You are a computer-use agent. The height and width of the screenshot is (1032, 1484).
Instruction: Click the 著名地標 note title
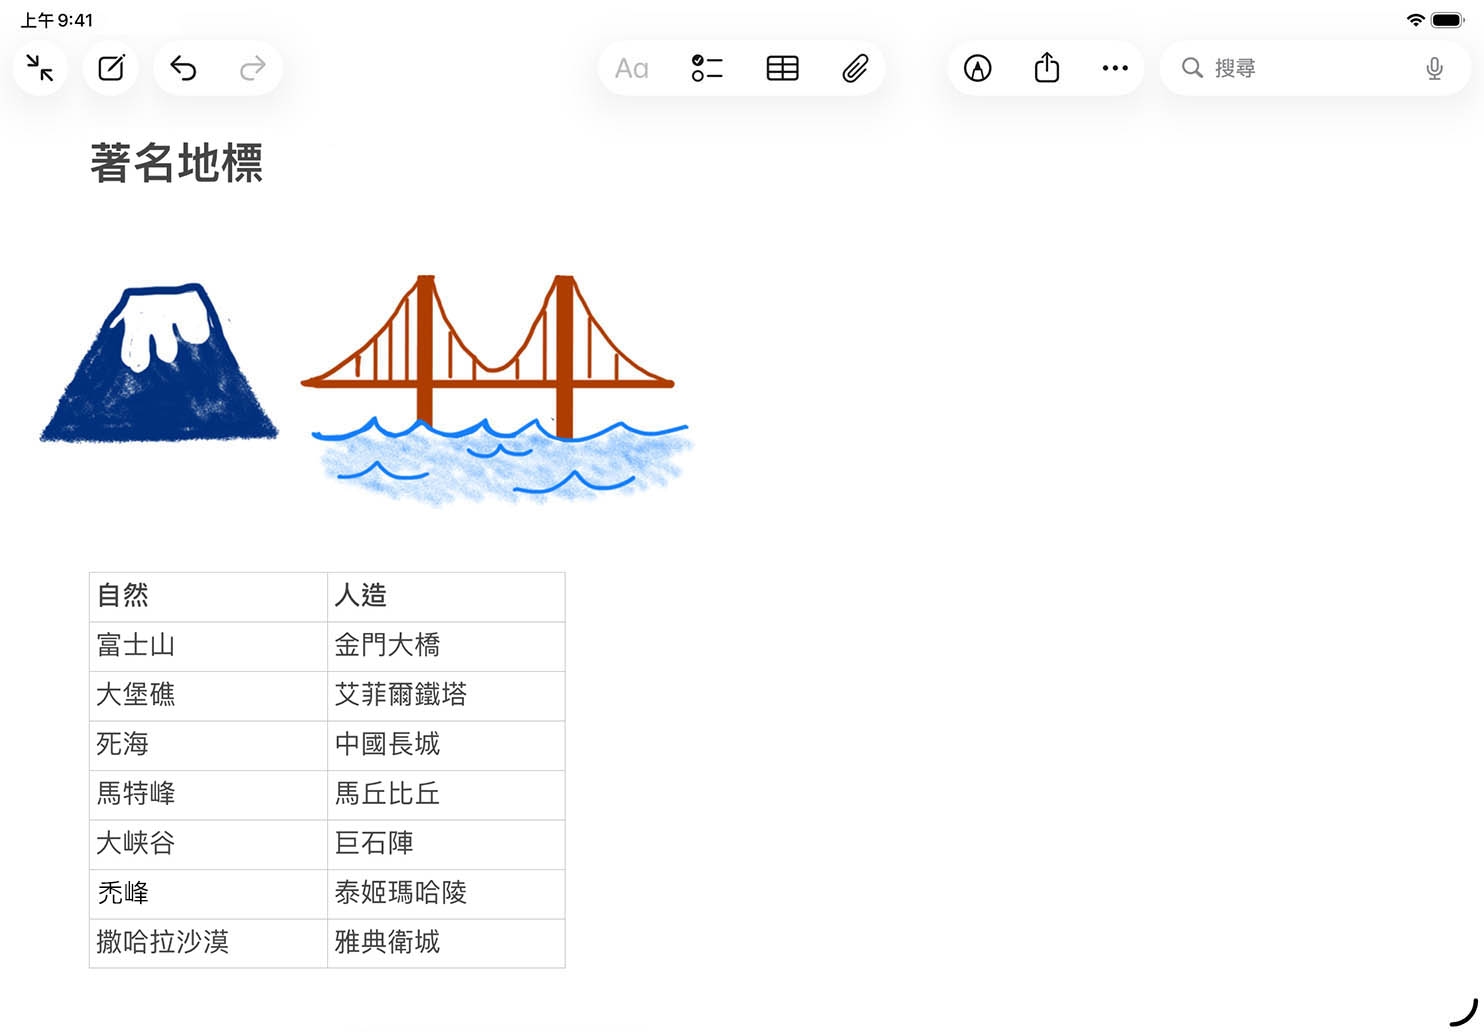177,163
